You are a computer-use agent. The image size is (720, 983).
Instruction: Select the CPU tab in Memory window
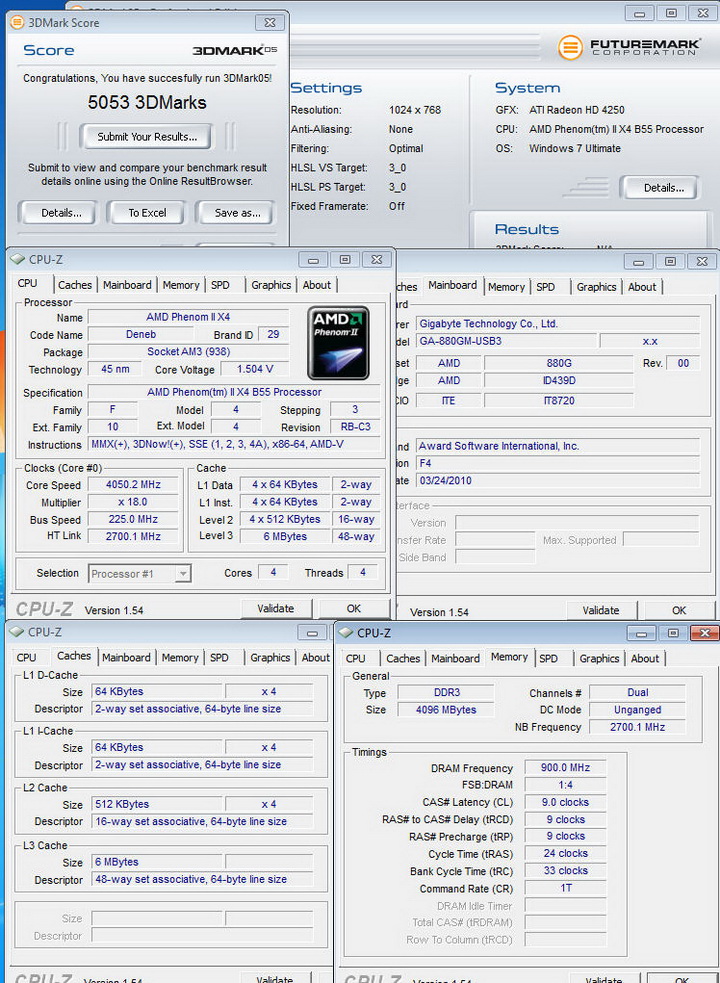tap(356, 659)
